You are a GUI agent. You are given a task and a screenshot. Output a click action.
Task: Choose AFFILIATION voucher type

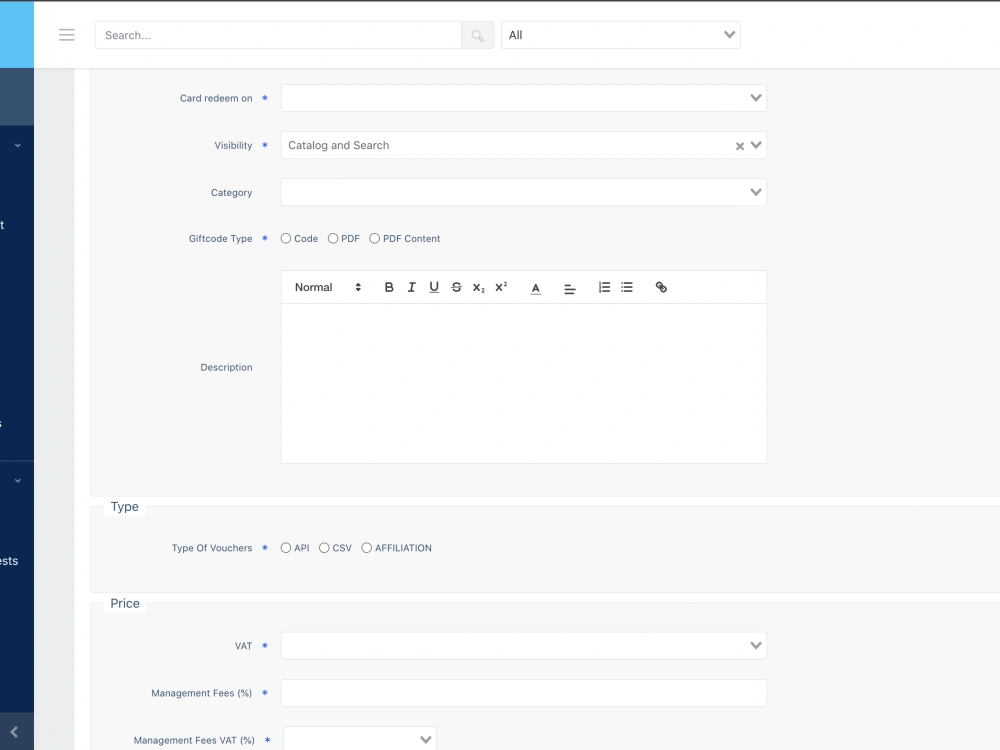(367, 548)
